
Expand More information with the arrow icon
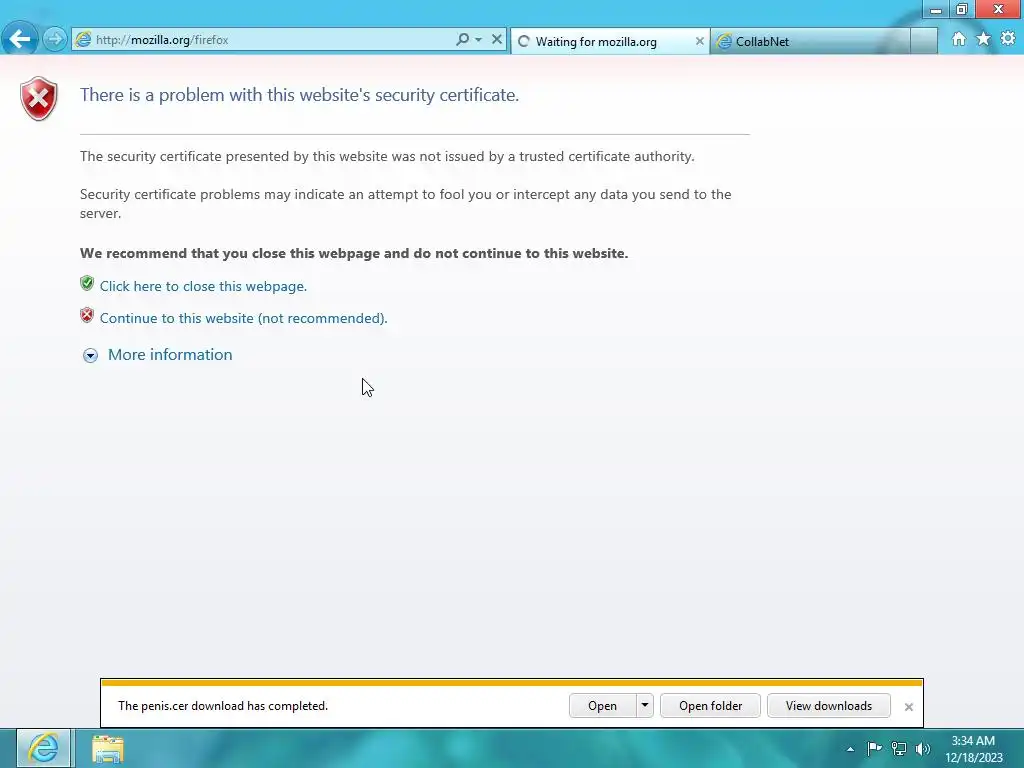tap(90, 355)
